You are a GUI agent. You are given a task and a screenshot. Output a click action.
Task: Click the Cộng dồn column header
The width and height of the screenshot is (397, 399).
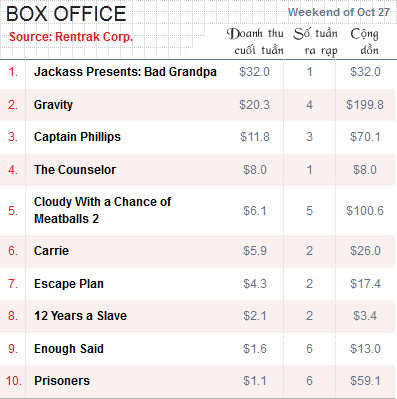[365, 42]
